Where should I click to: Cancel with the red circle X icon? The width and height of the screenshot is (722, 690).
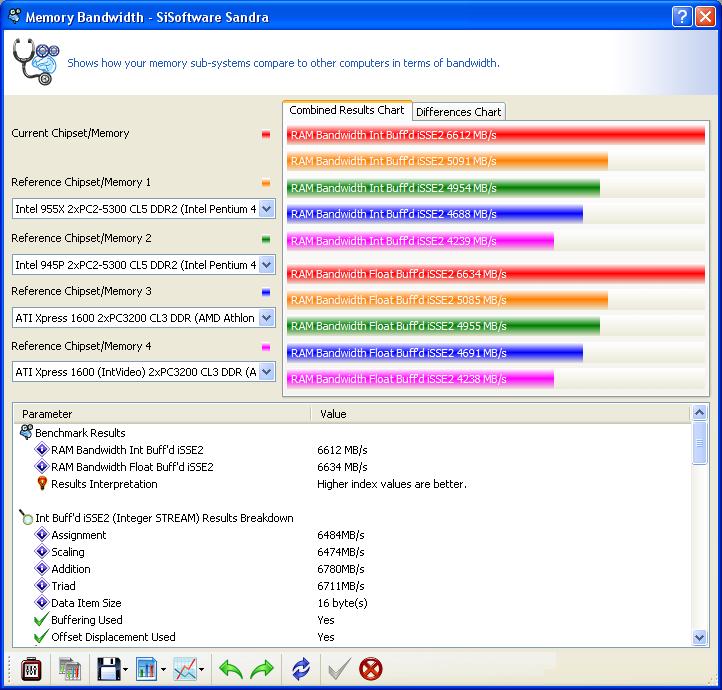pyautogui.click(x=371, y=669)
